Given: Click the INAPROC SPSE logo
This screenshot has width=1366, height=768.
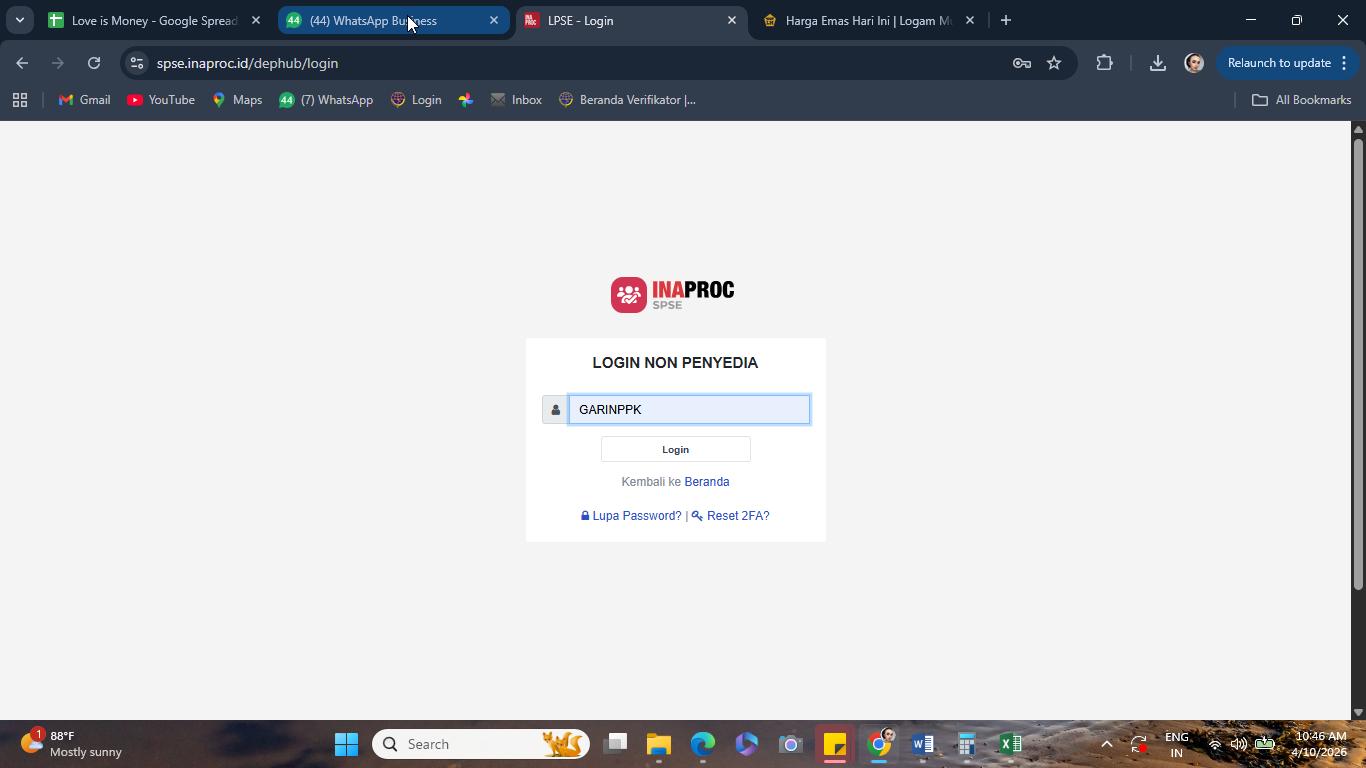Looking at the screenshot, I should (672, 295).
